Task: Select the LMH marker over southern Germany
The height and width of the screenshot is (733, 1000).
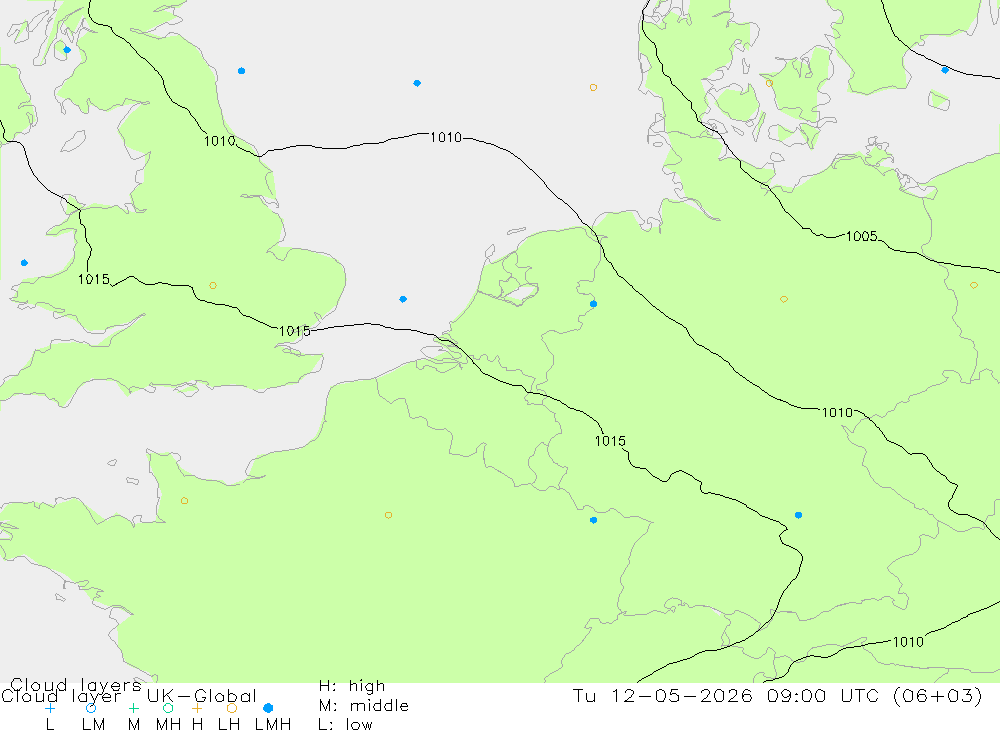Action: 798,515
